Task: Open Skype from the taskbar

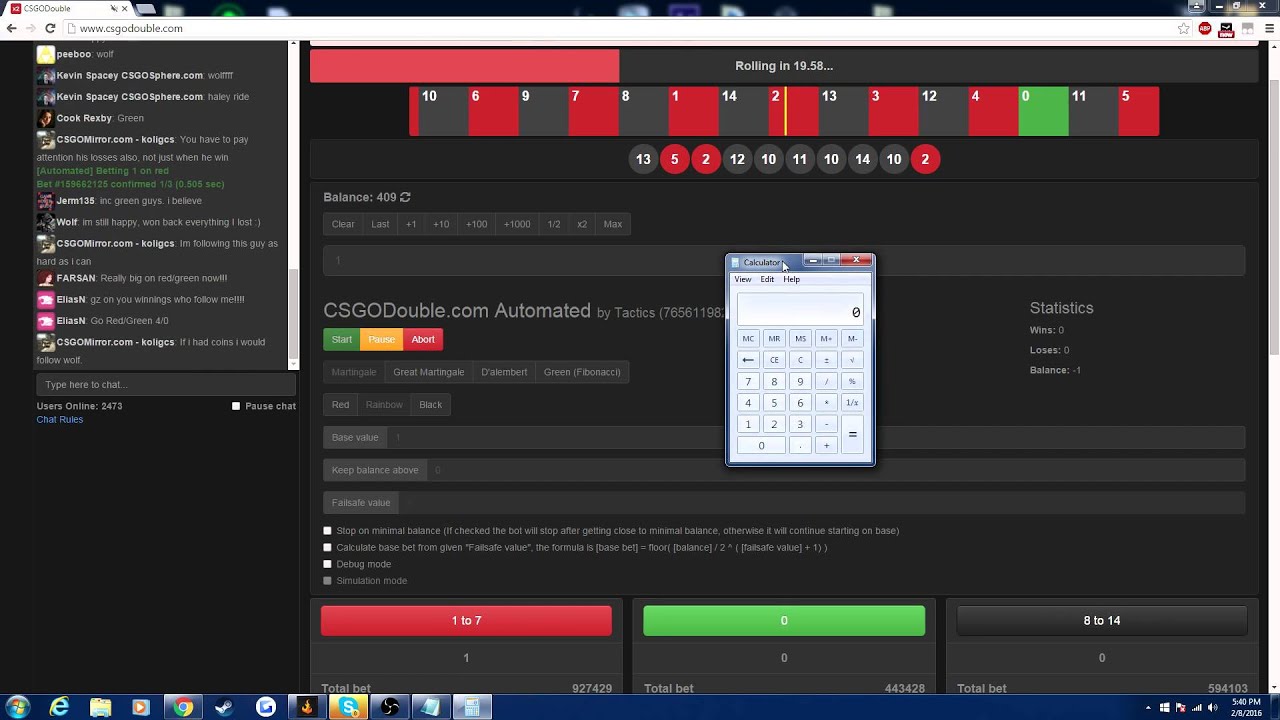Action: coord(348,707)
